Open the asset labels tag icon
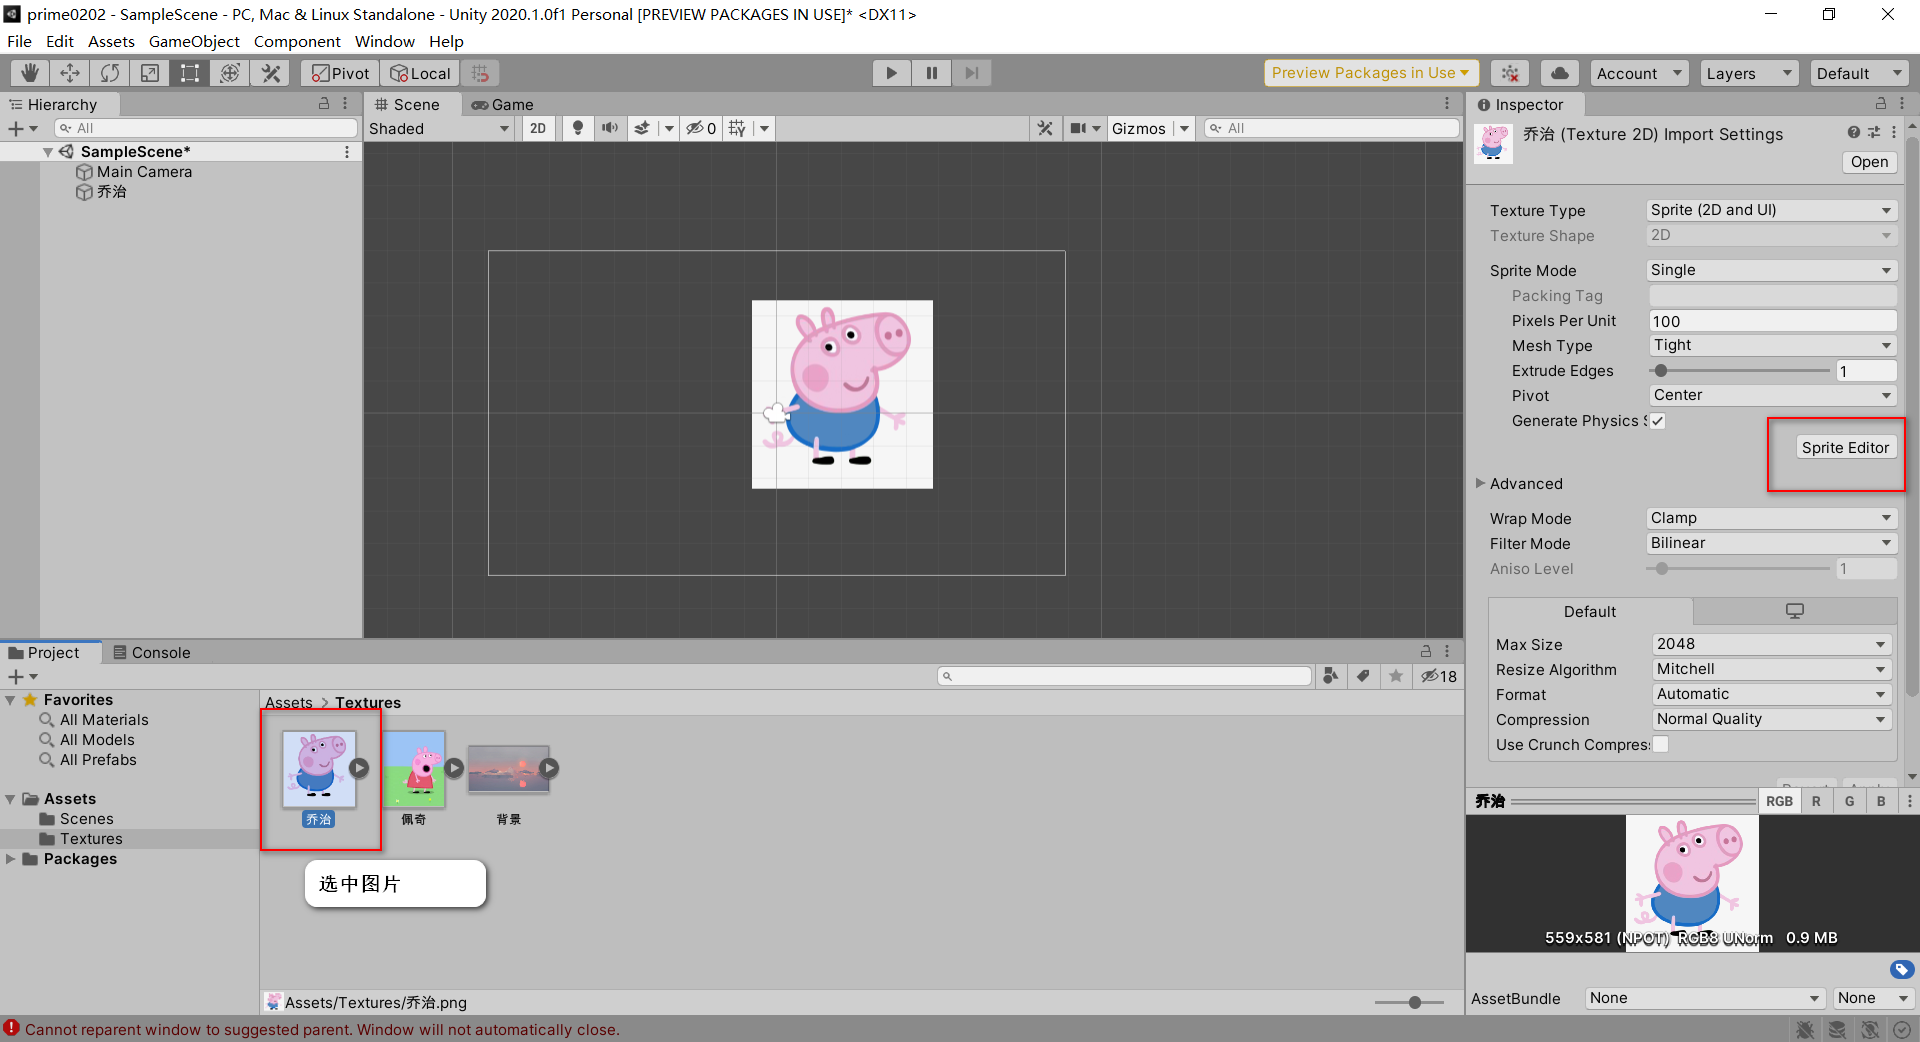1920x1042 pixels. [1901, 969]
